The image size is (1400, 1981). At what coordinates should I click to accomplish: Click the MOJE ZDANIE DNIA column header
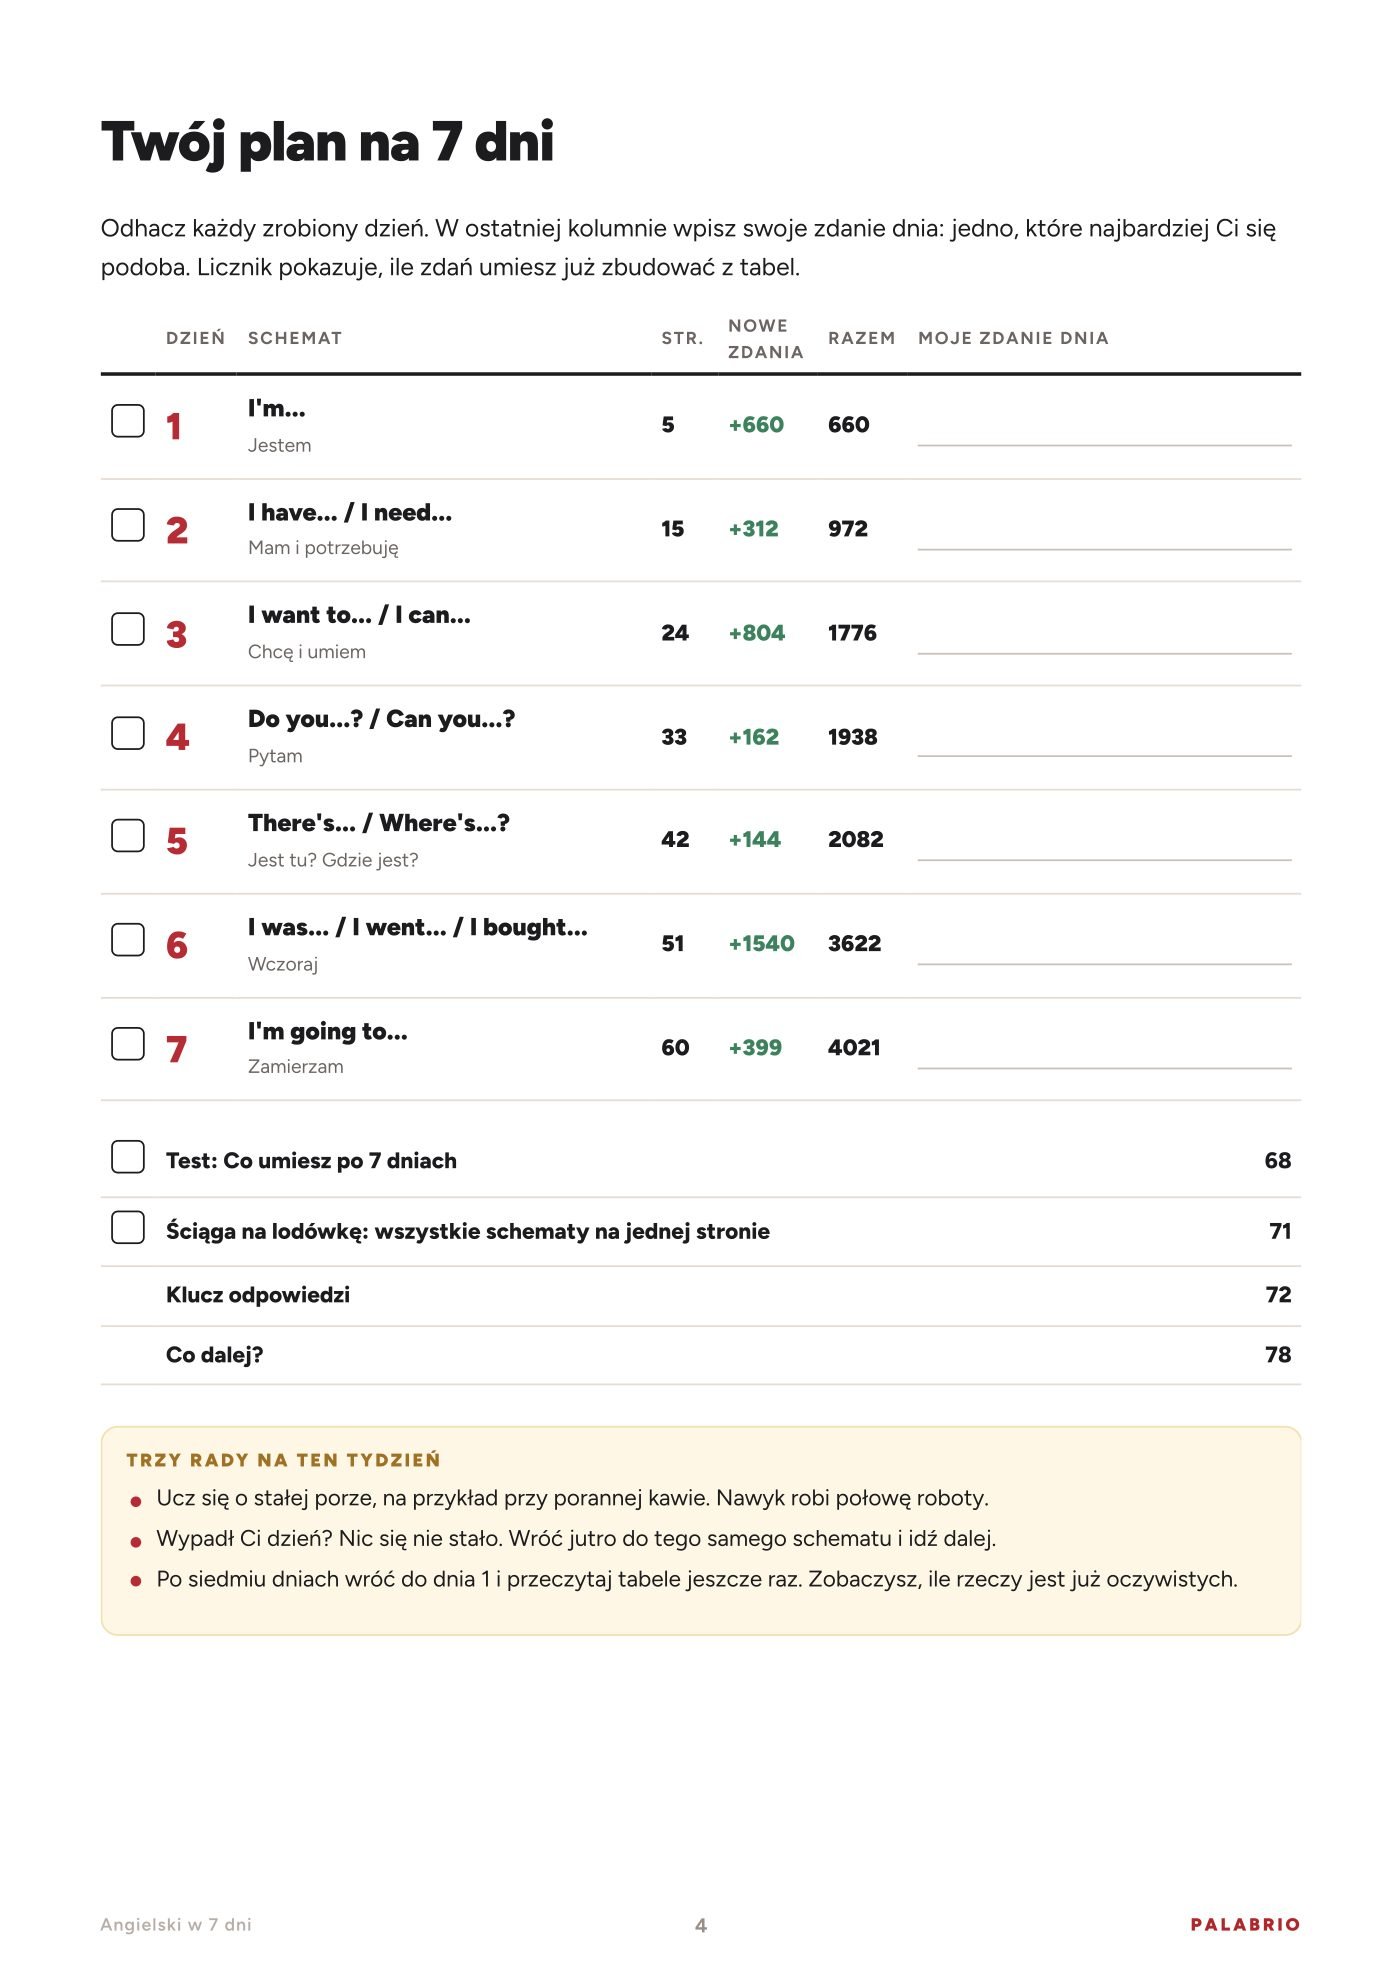[x=1013, y=338]
